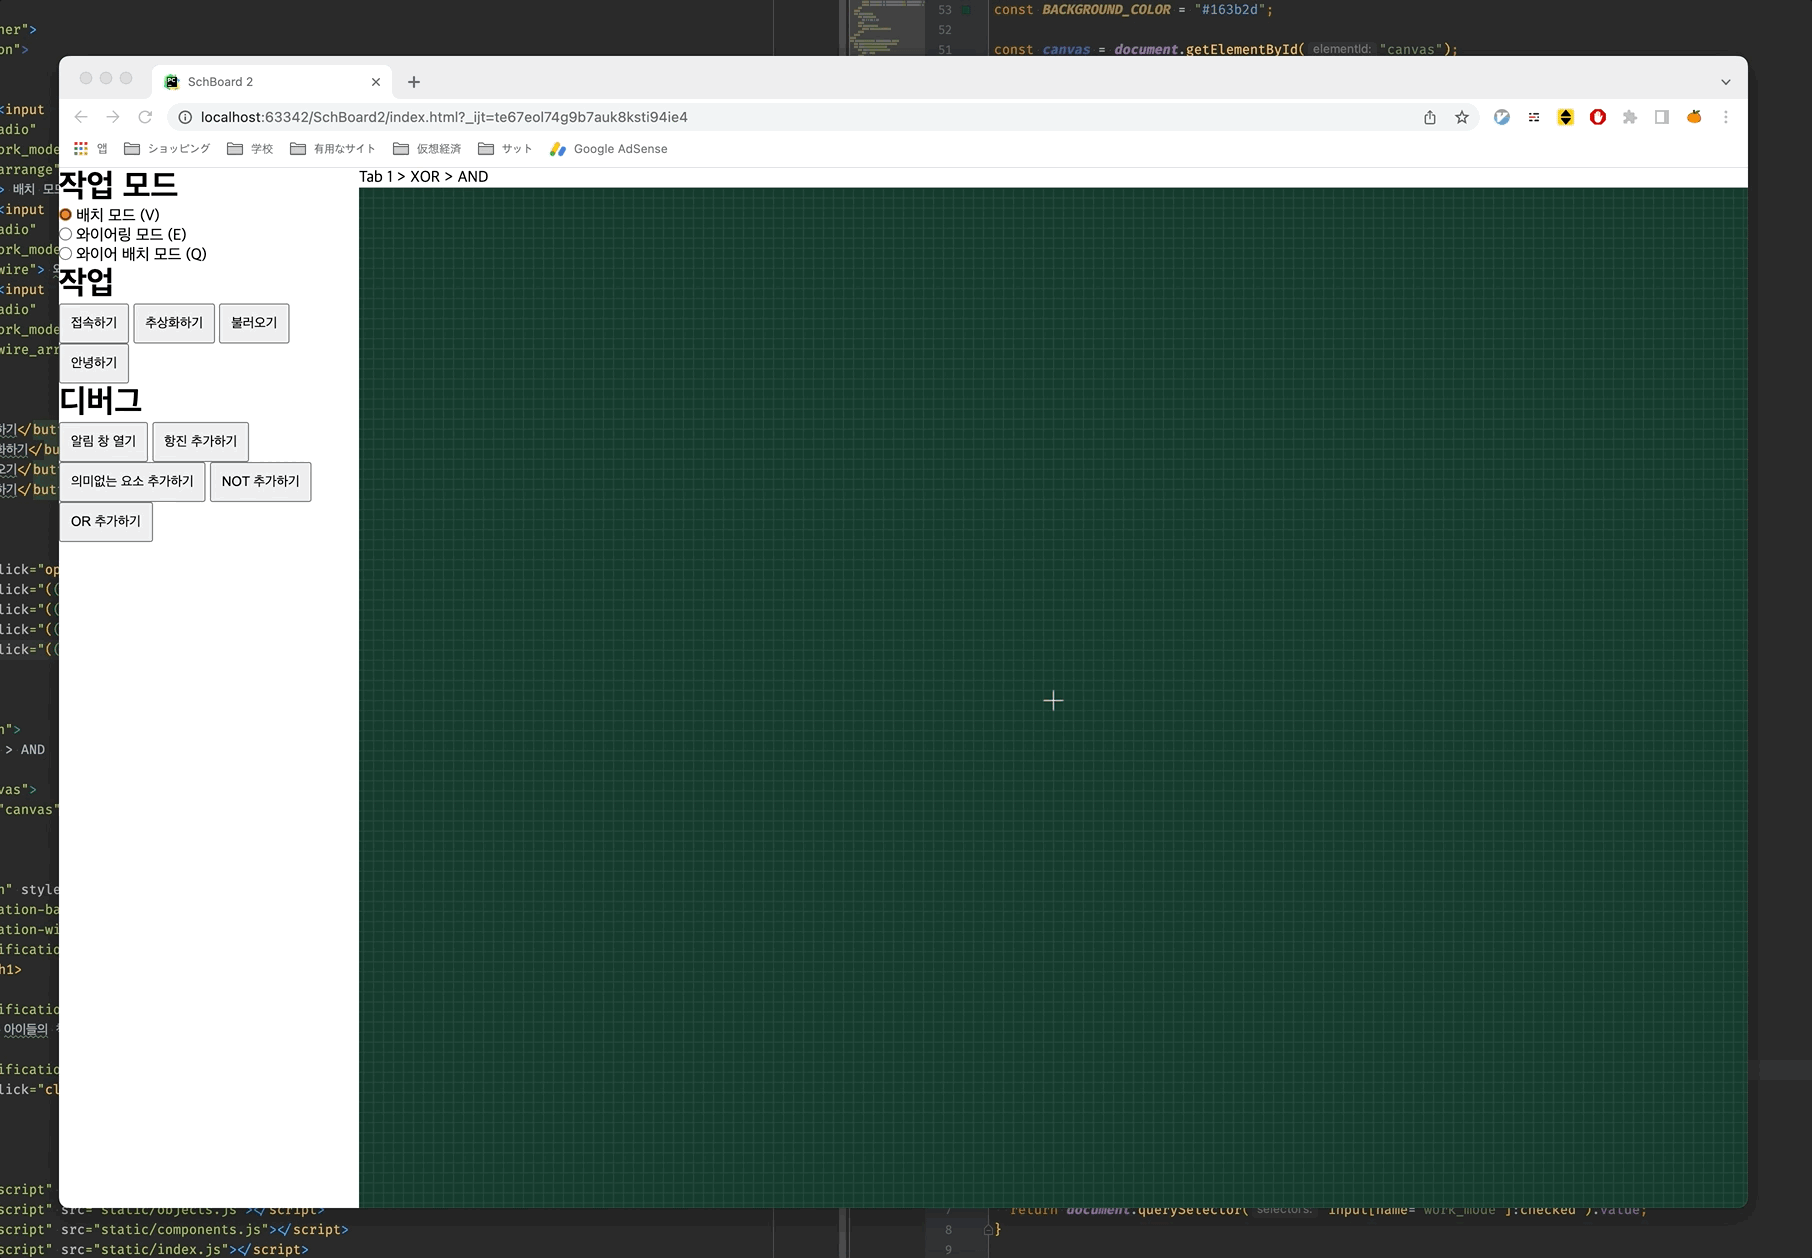Image resolution: width=1812 pixels, height=1258 pixels.
Task: Select the 배치 모드 (V) radio button
Action: click(66, 215)
